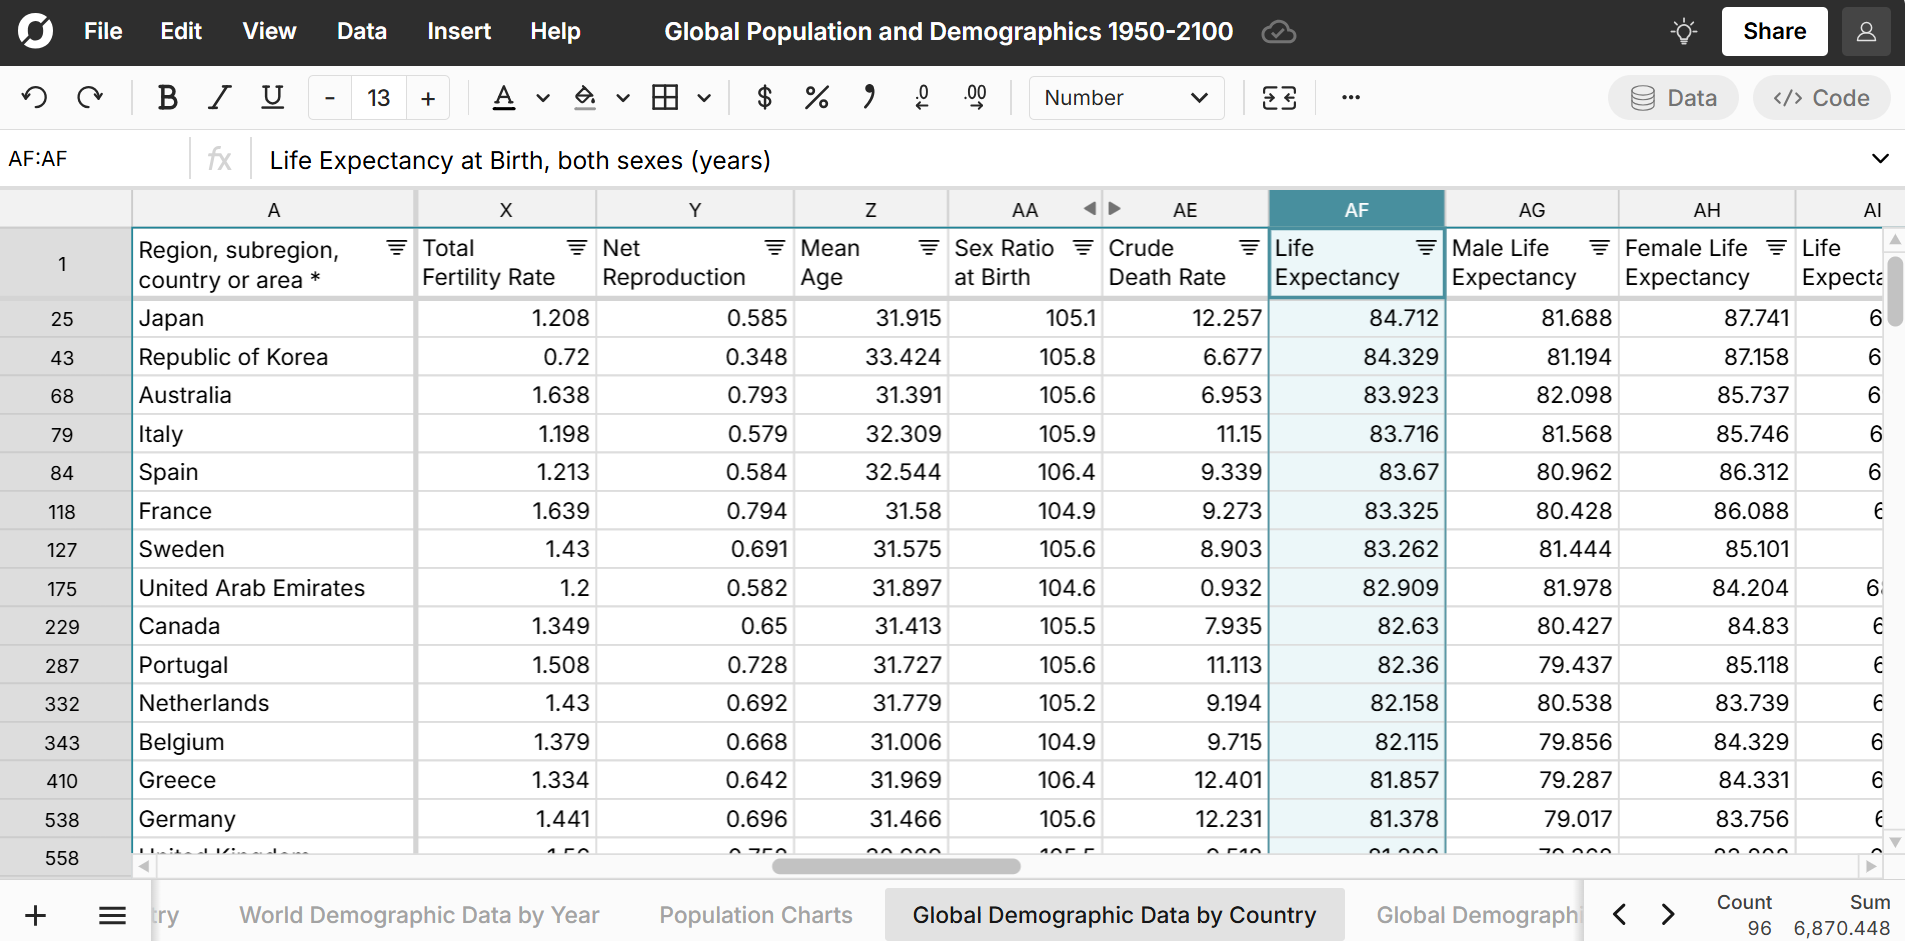Switch to Population Charts sheet tab
Screen dimensions: 1905x941
(755, 914)
